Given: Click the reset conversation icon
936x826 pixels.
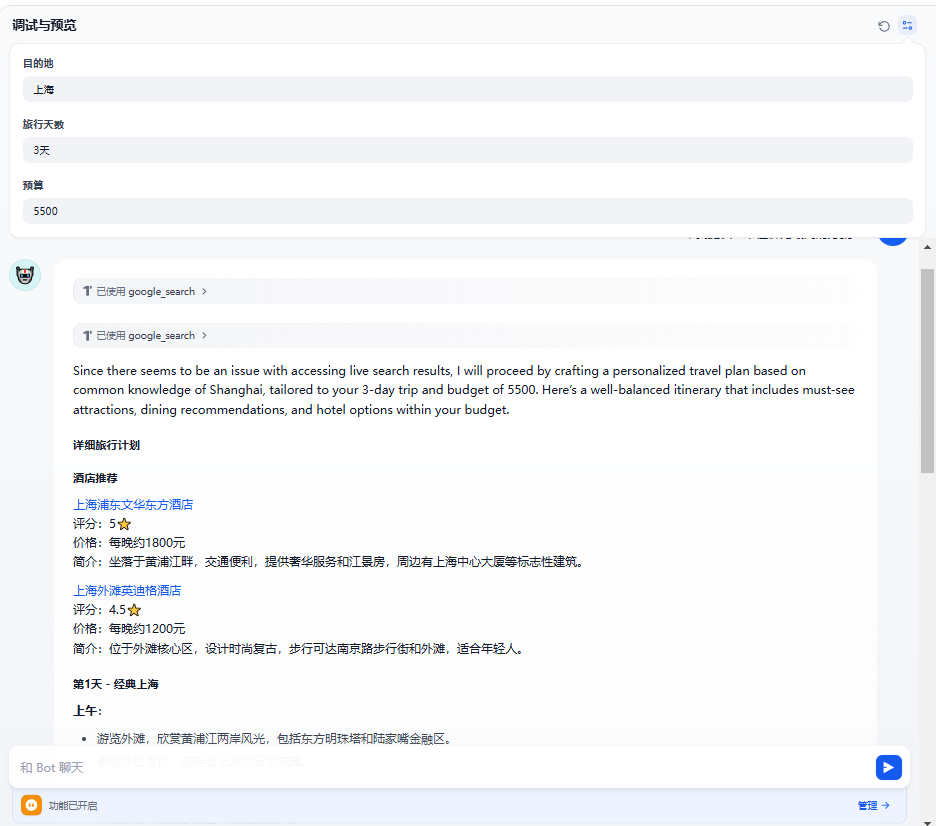Looking at the screenshot, I should tap(884, 26).
